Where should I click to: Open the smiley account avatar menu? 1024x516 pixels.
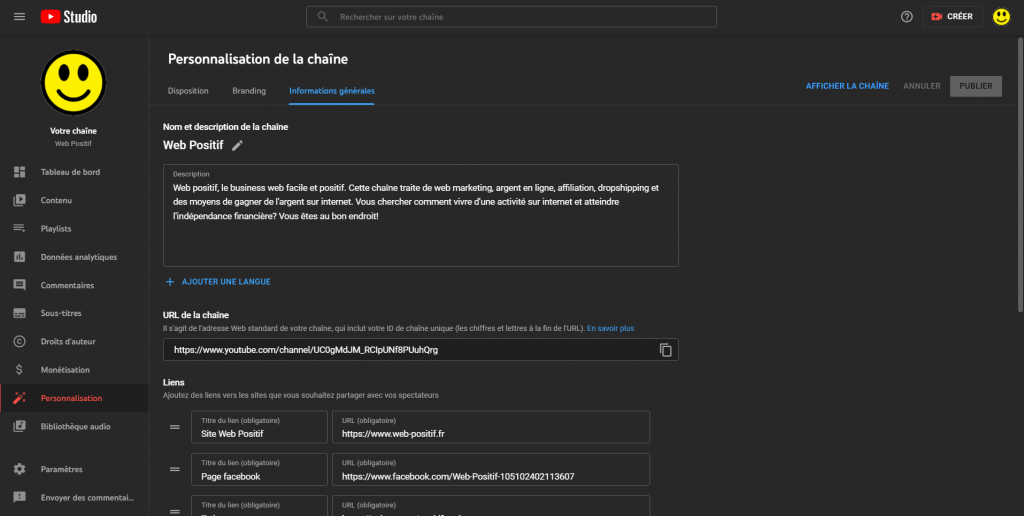point(1000,16)
